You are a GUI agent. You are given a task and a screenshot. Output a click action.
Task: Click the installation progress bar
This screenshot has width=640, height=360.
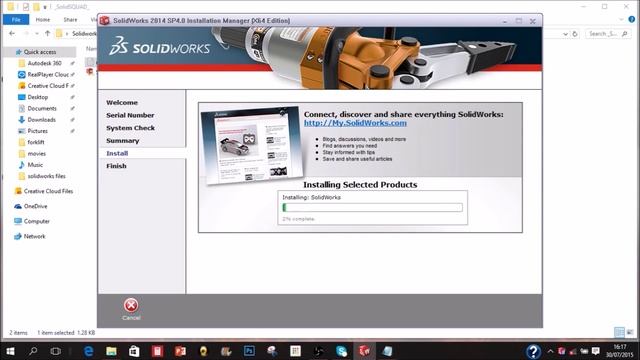point(372,207)
